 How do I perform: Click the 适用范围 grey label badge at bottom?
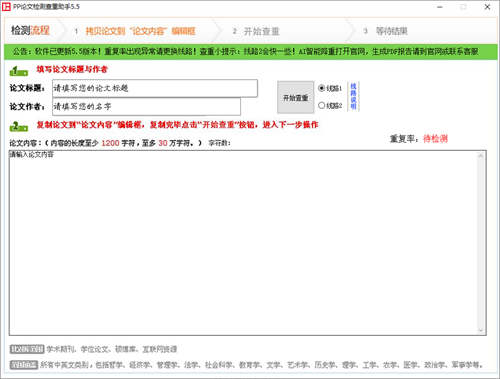click(x=23, y=365)
